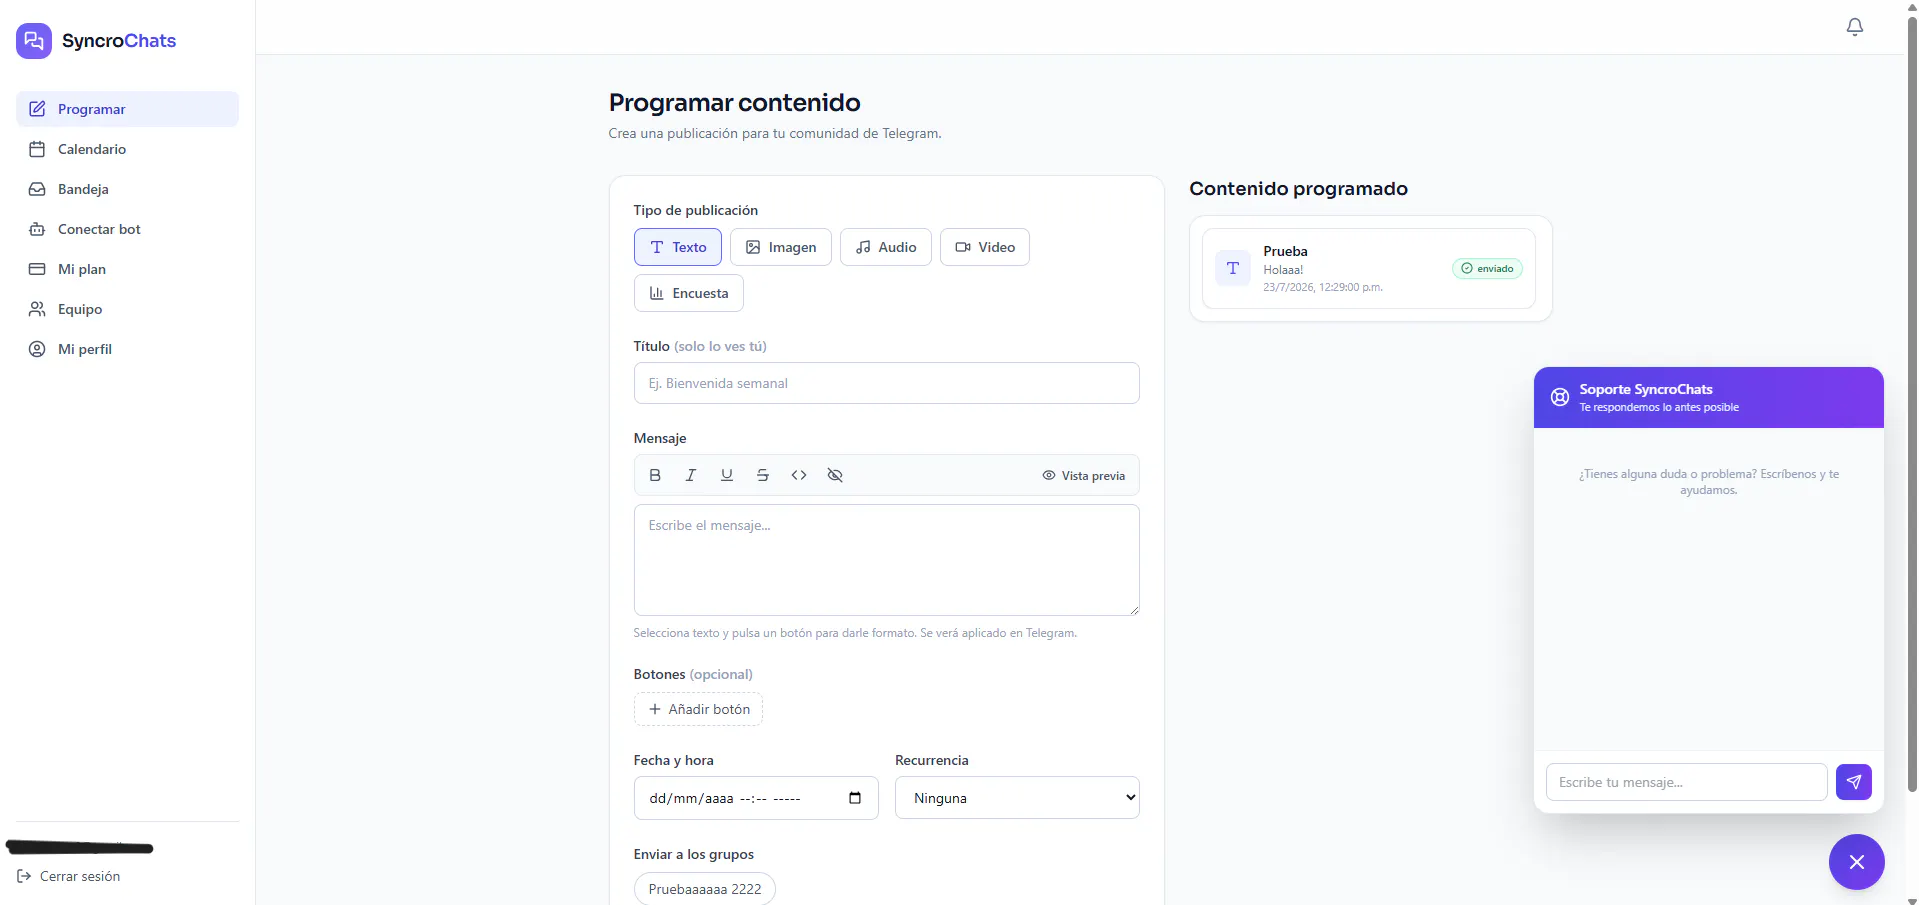Click the enviado status badge
Screen dimensions: 1919x905
coord(1488,268)
